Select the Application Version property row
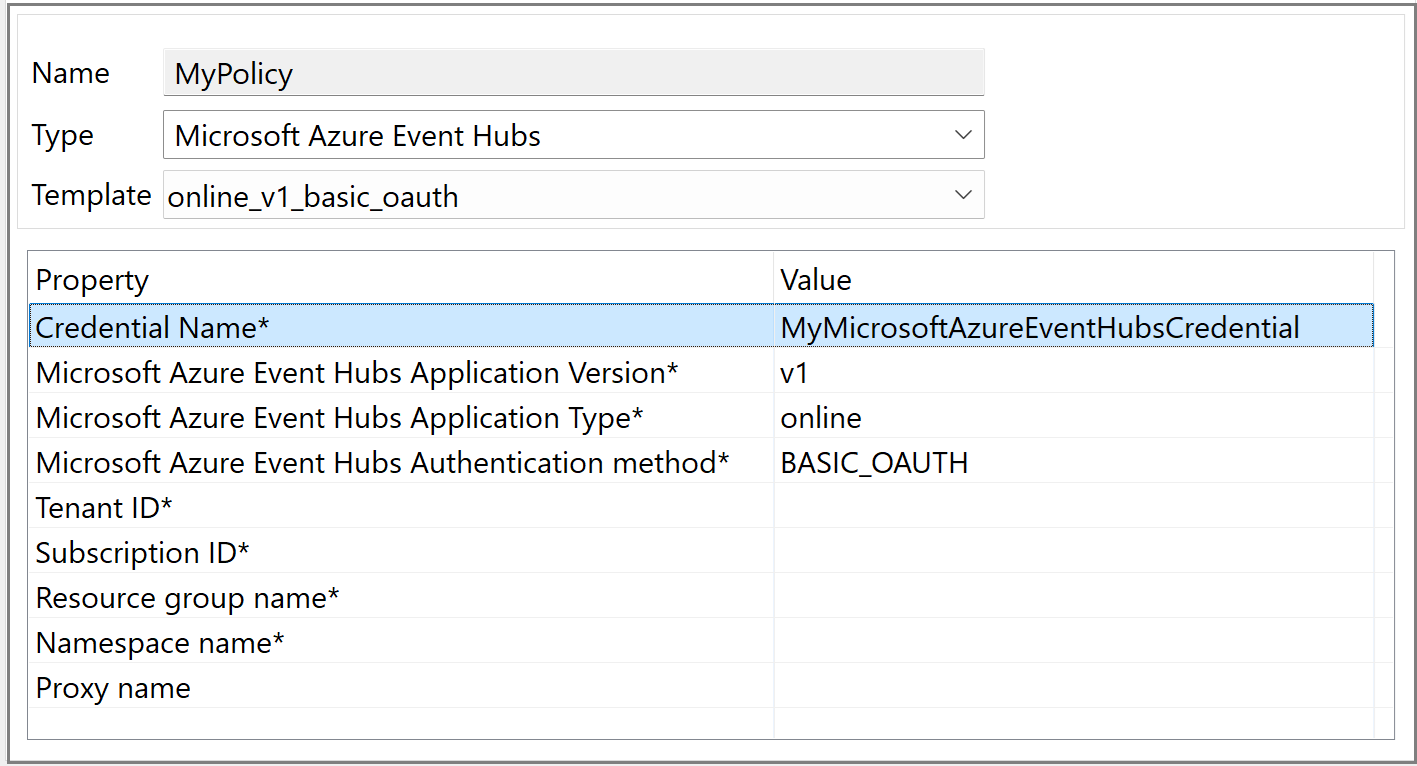The width and height of the screenshot is (1417, 766). [400, 373]
